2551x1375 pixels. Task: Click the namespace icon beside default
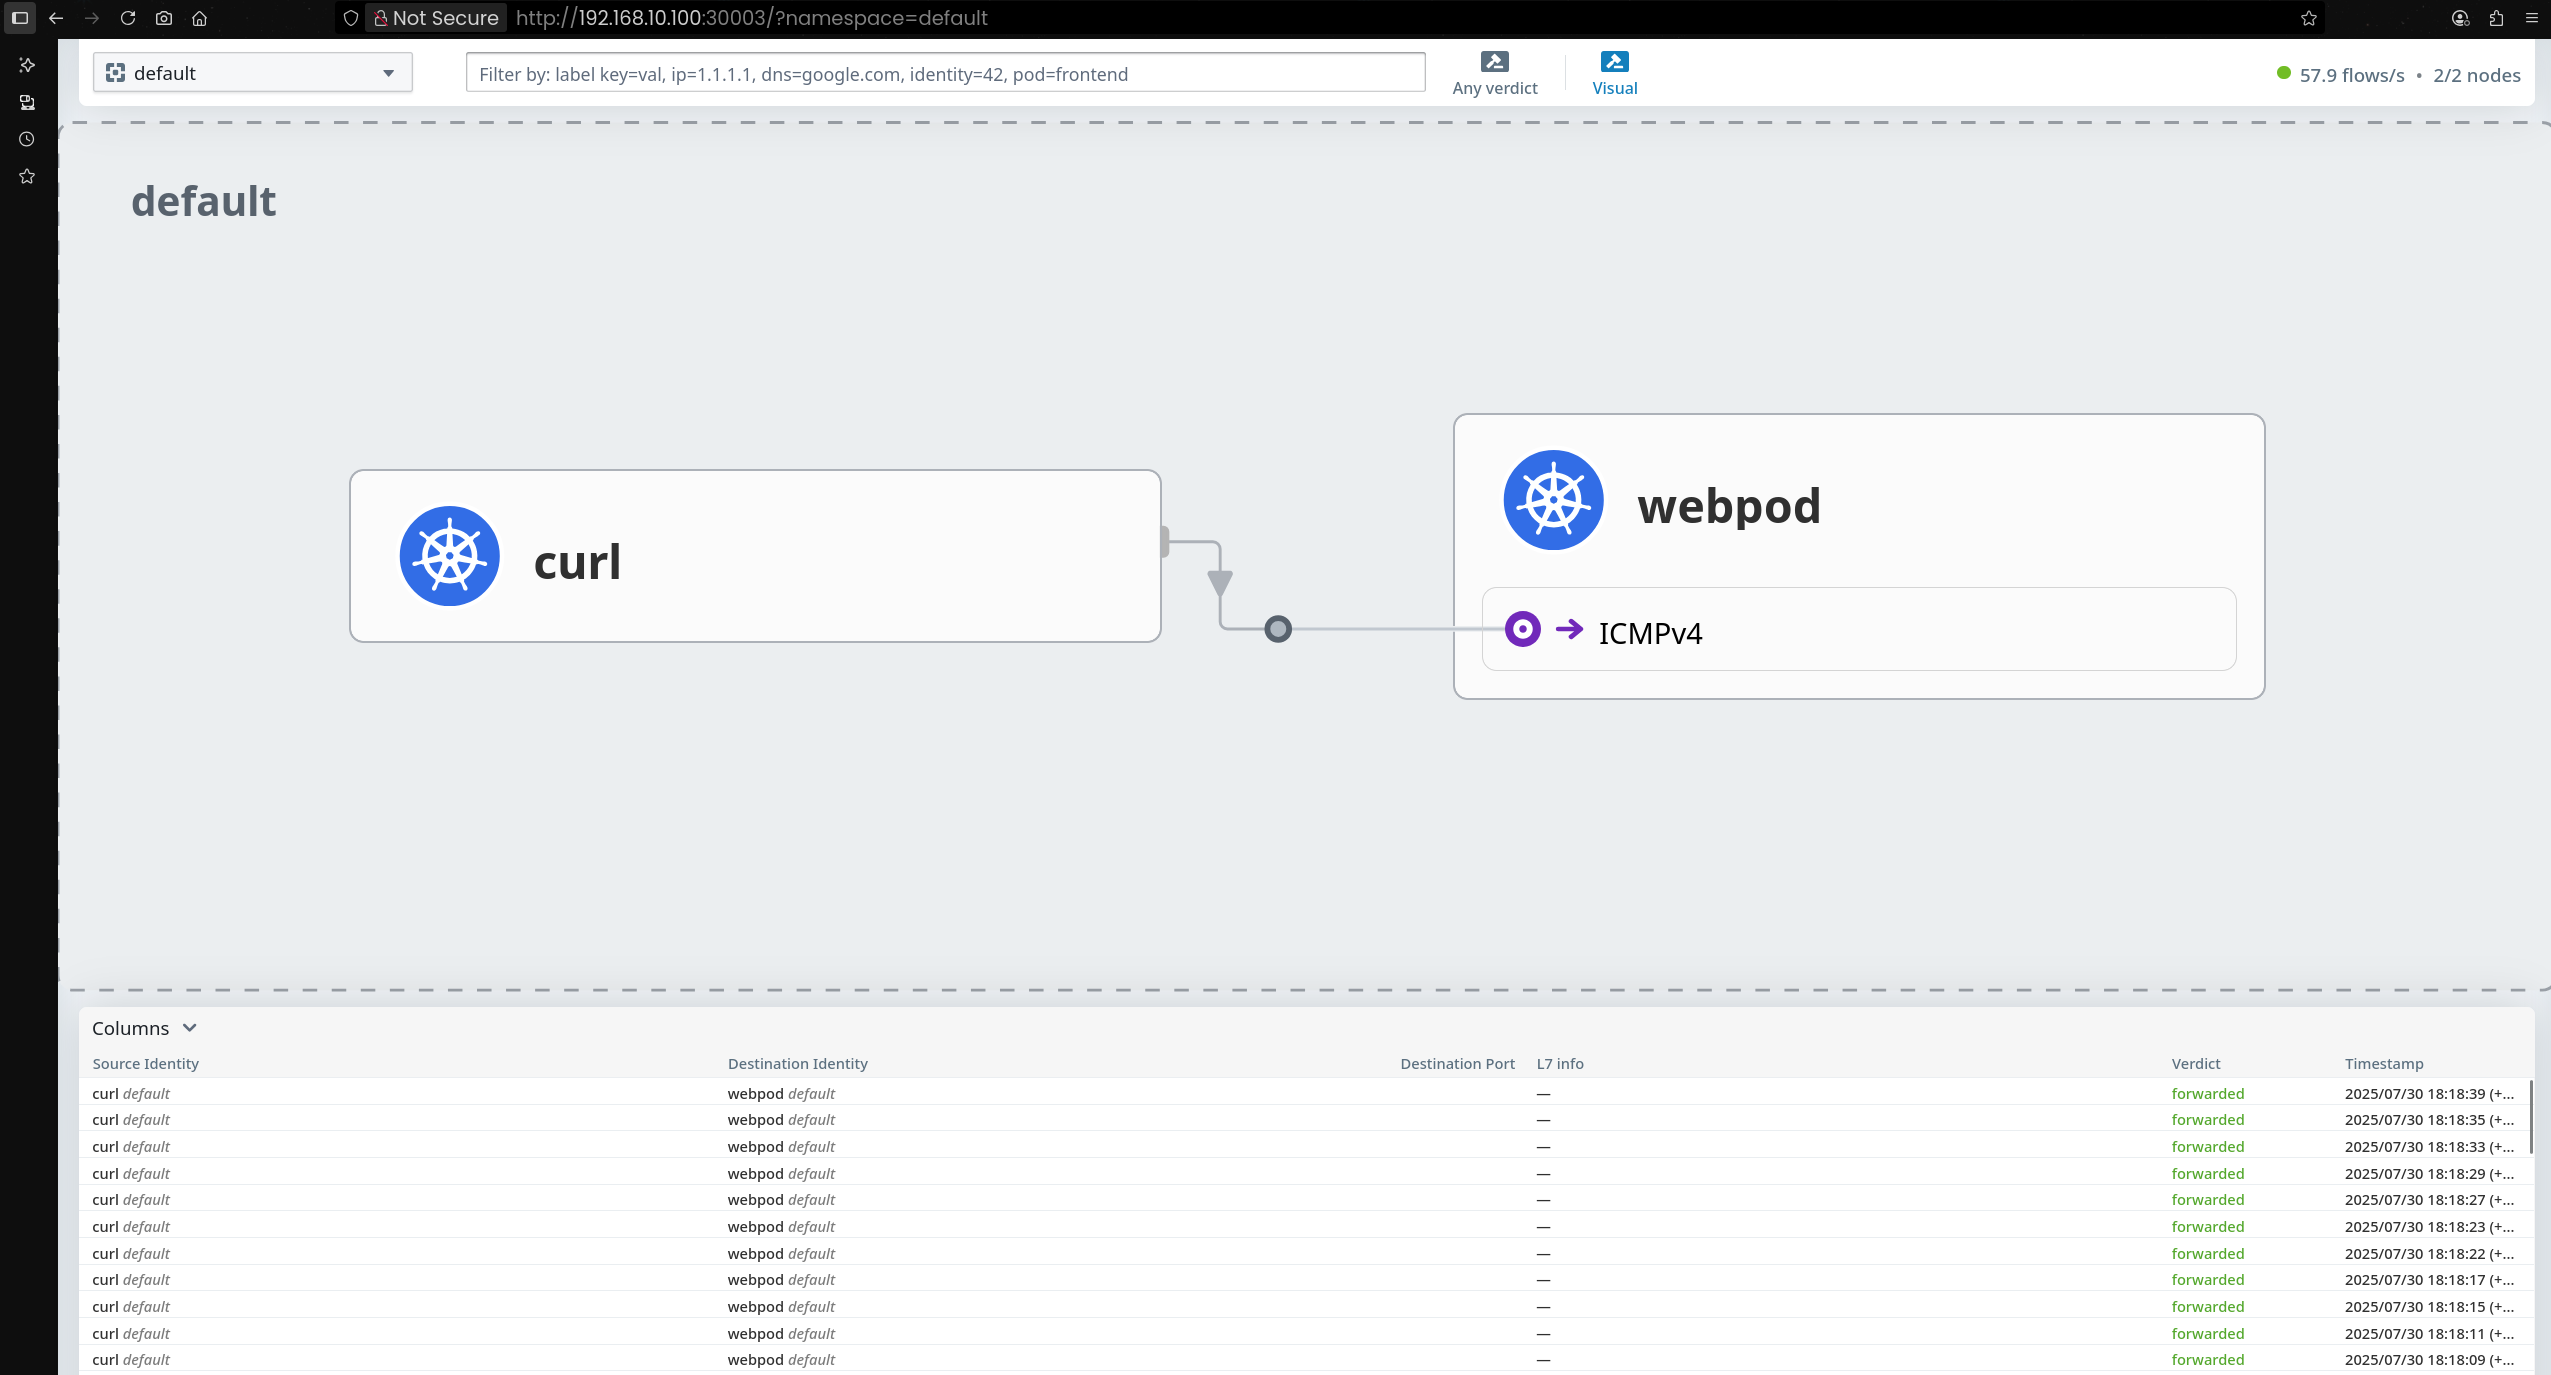click(x=116, y=73)
